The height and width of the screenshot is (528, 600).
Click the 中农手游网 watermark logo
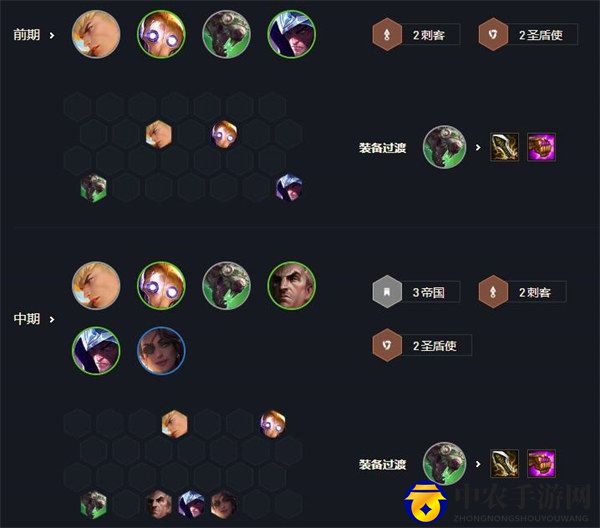tap(426, 503)
